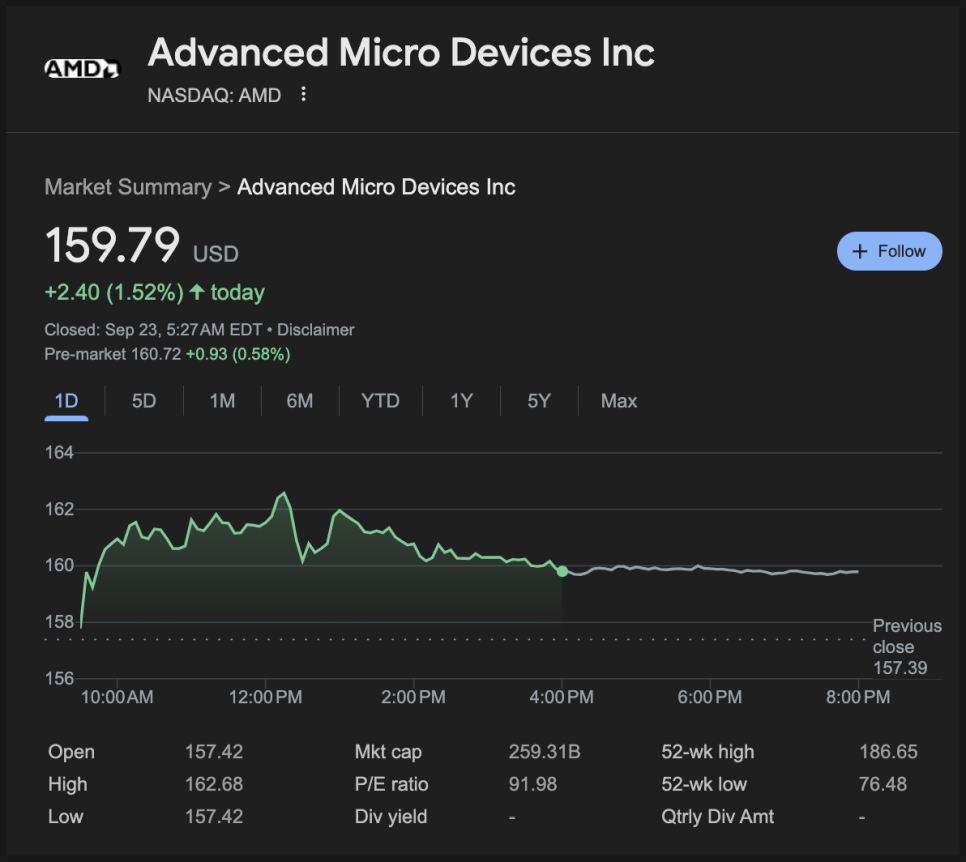
Task: Select the 1D chart range tab
Action: pyautogui.click(x=67, y=401)
